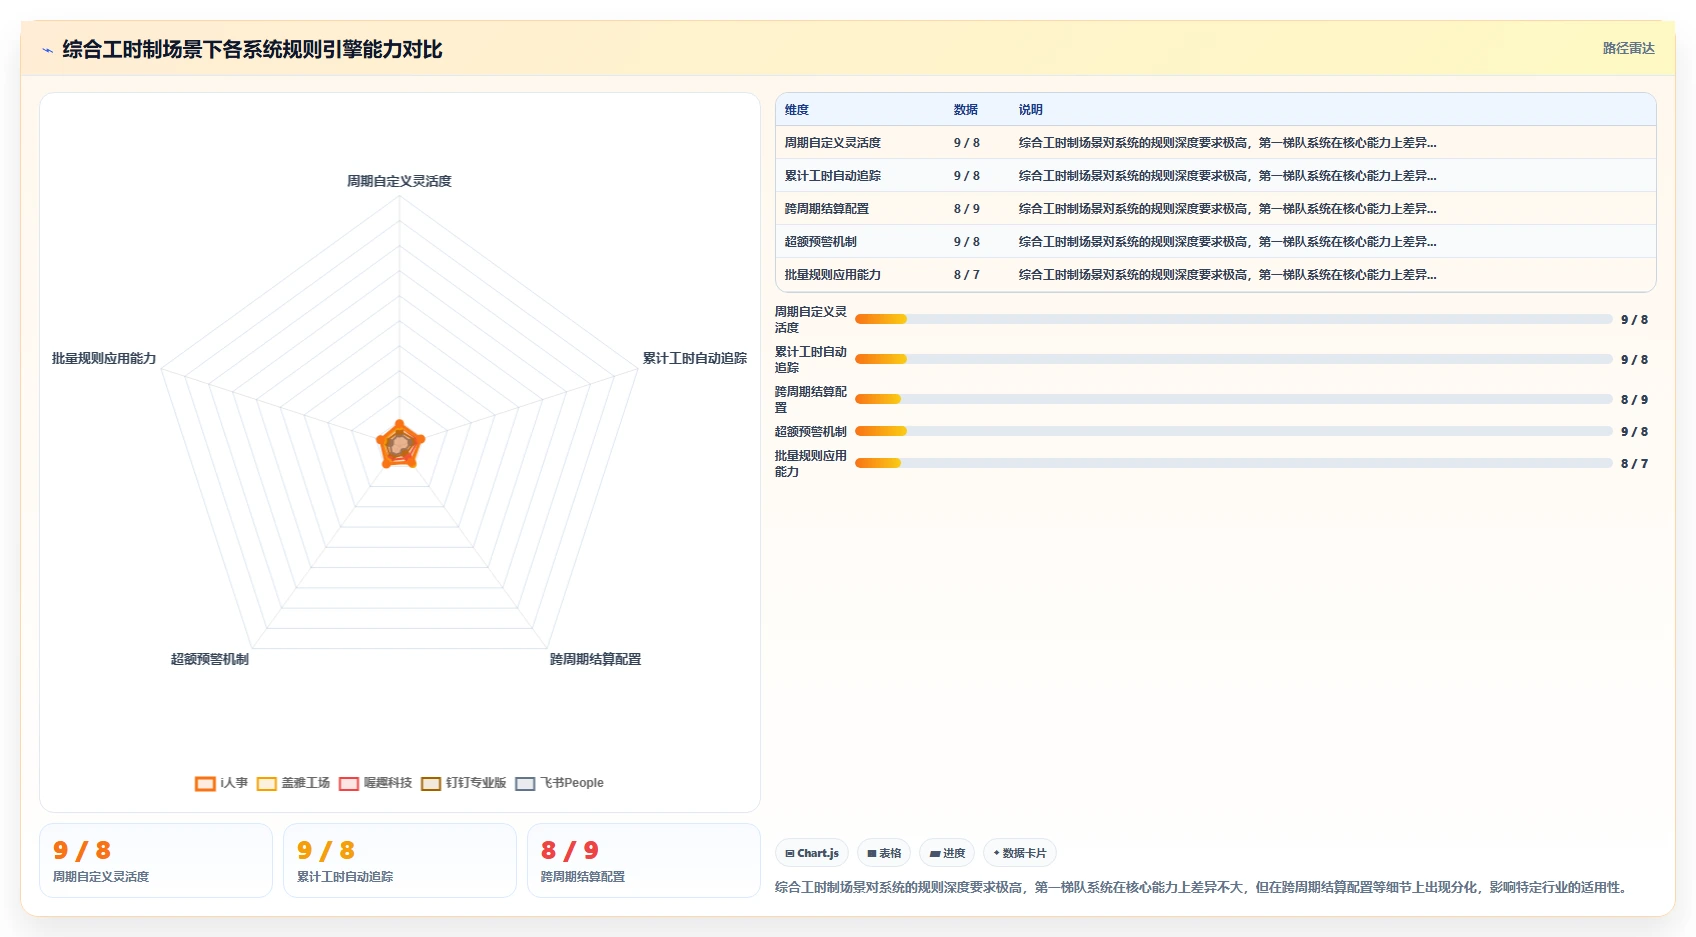Click the 跨周期结算配置 progress bar
The image size is (1696, 937).
(1234, 399)
